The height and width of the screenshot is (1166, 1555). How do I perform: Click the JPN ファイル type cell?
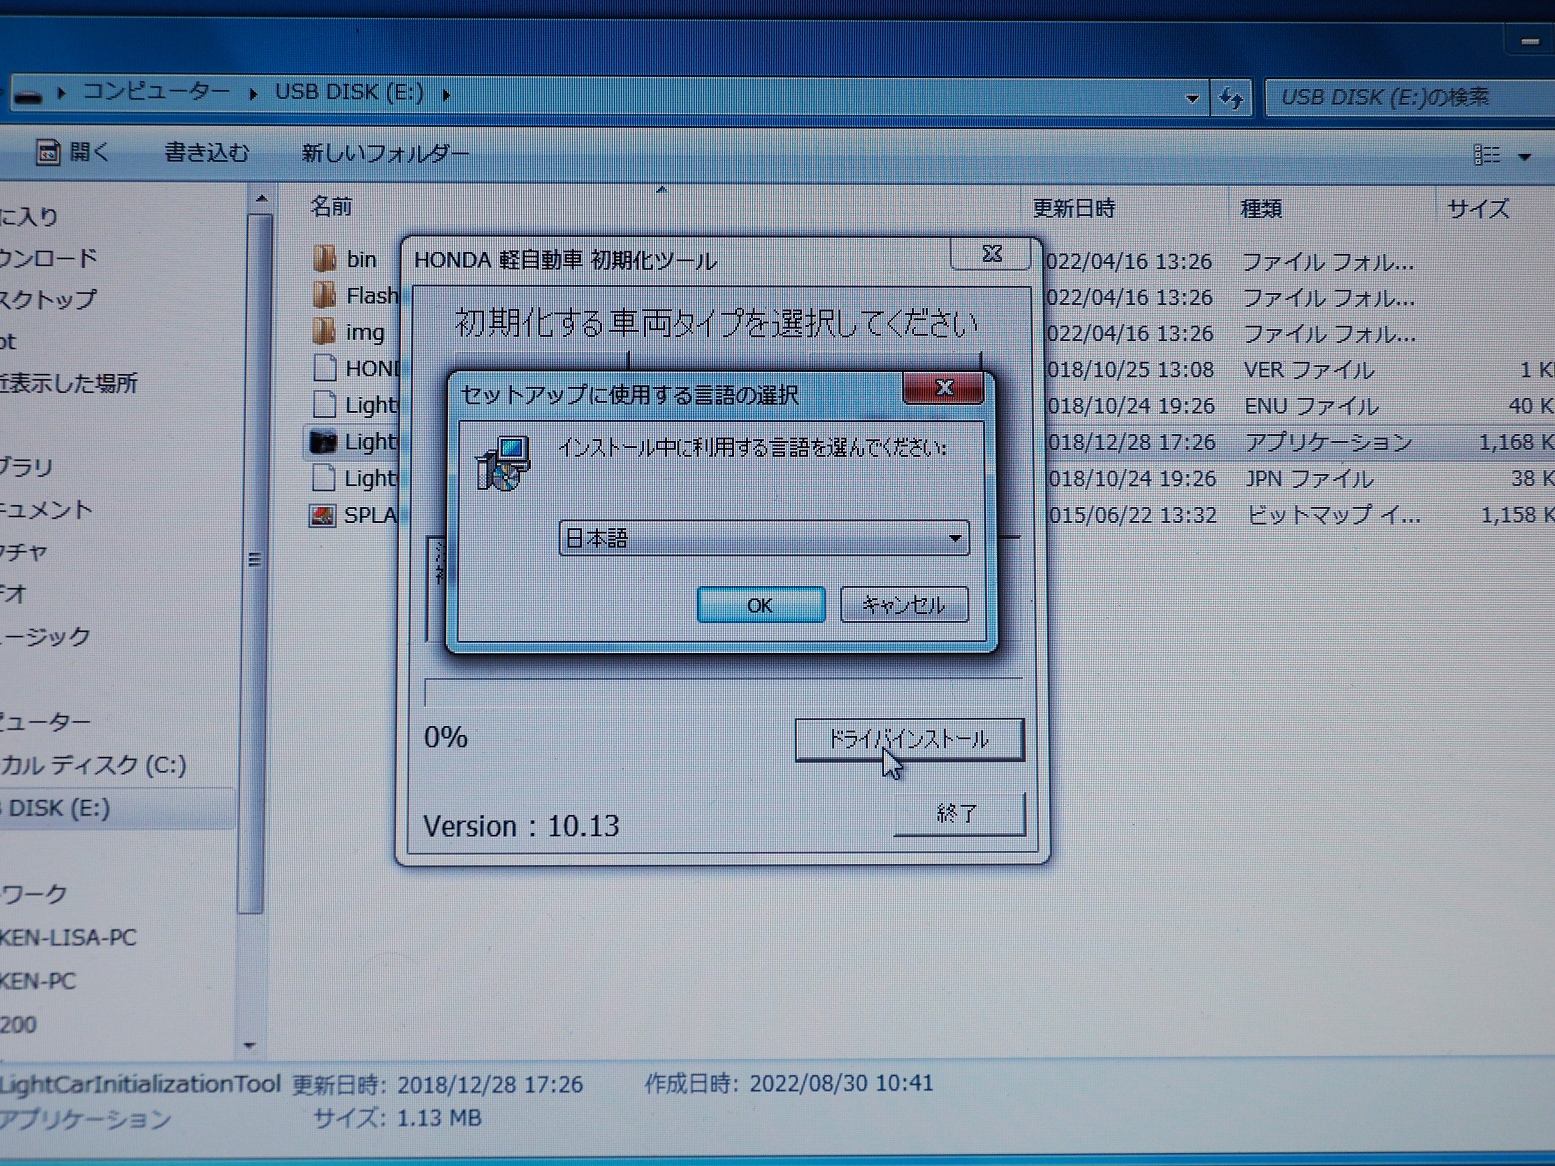pos(1309,479)
